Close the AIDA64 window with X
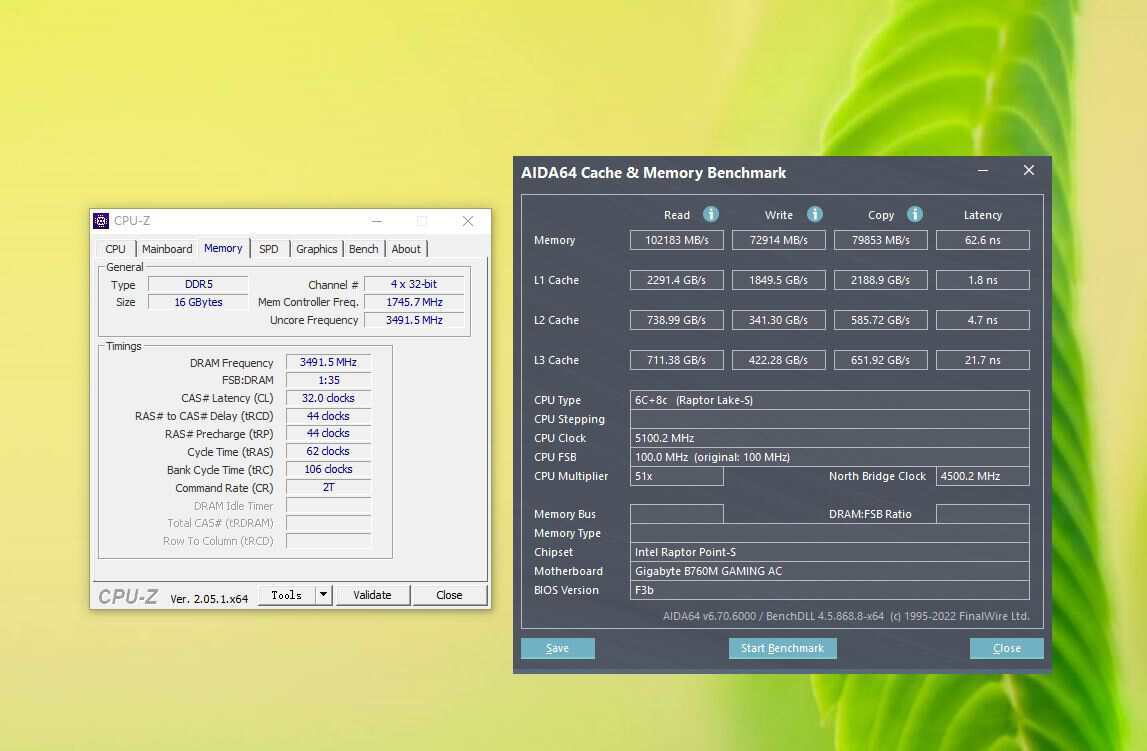 pyautogui.click(x=1028, y=171)
